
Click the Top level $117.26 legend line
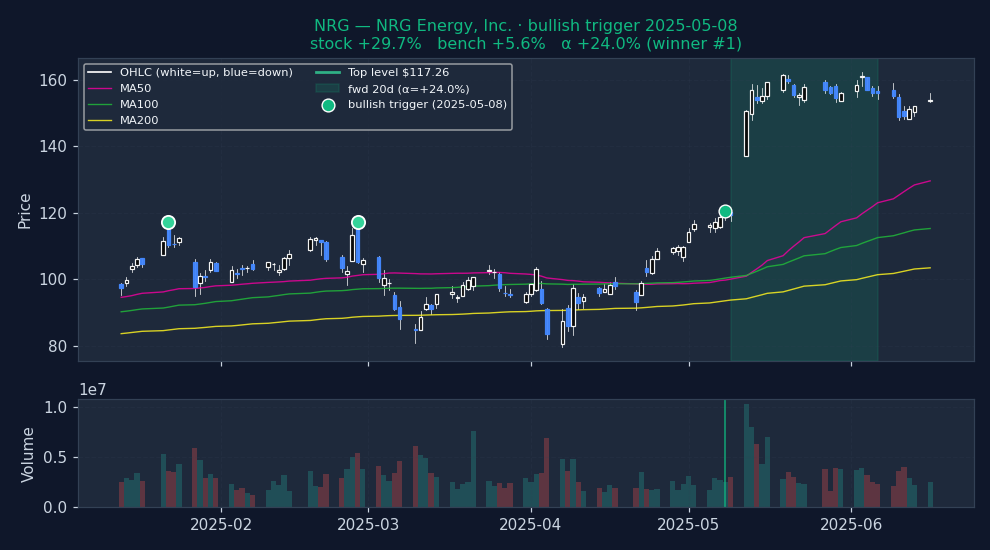328,73
